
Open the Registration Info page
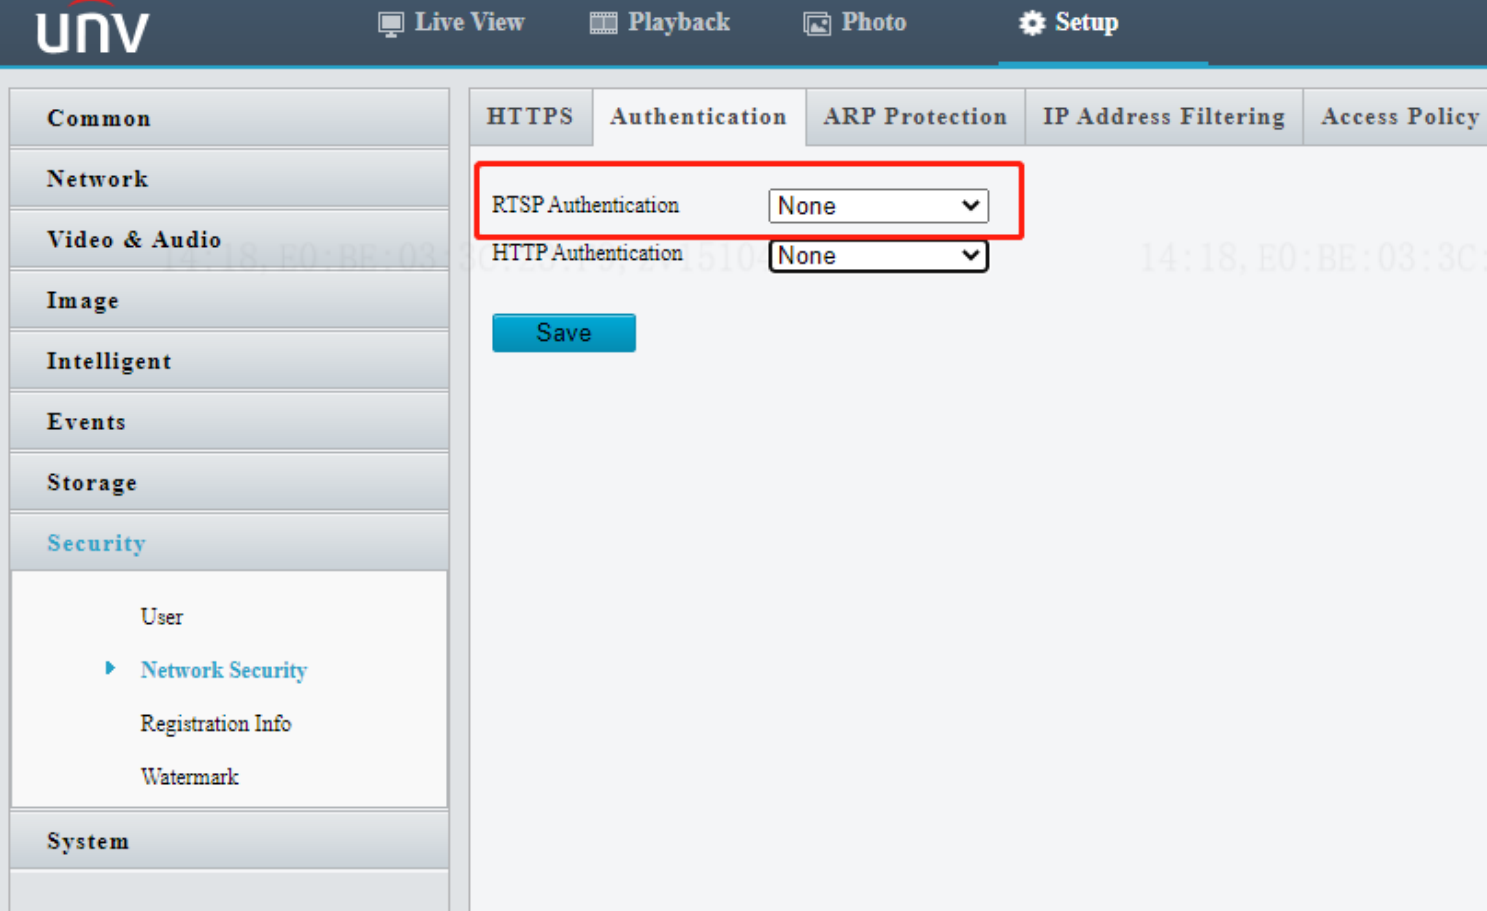click(215, 723)
